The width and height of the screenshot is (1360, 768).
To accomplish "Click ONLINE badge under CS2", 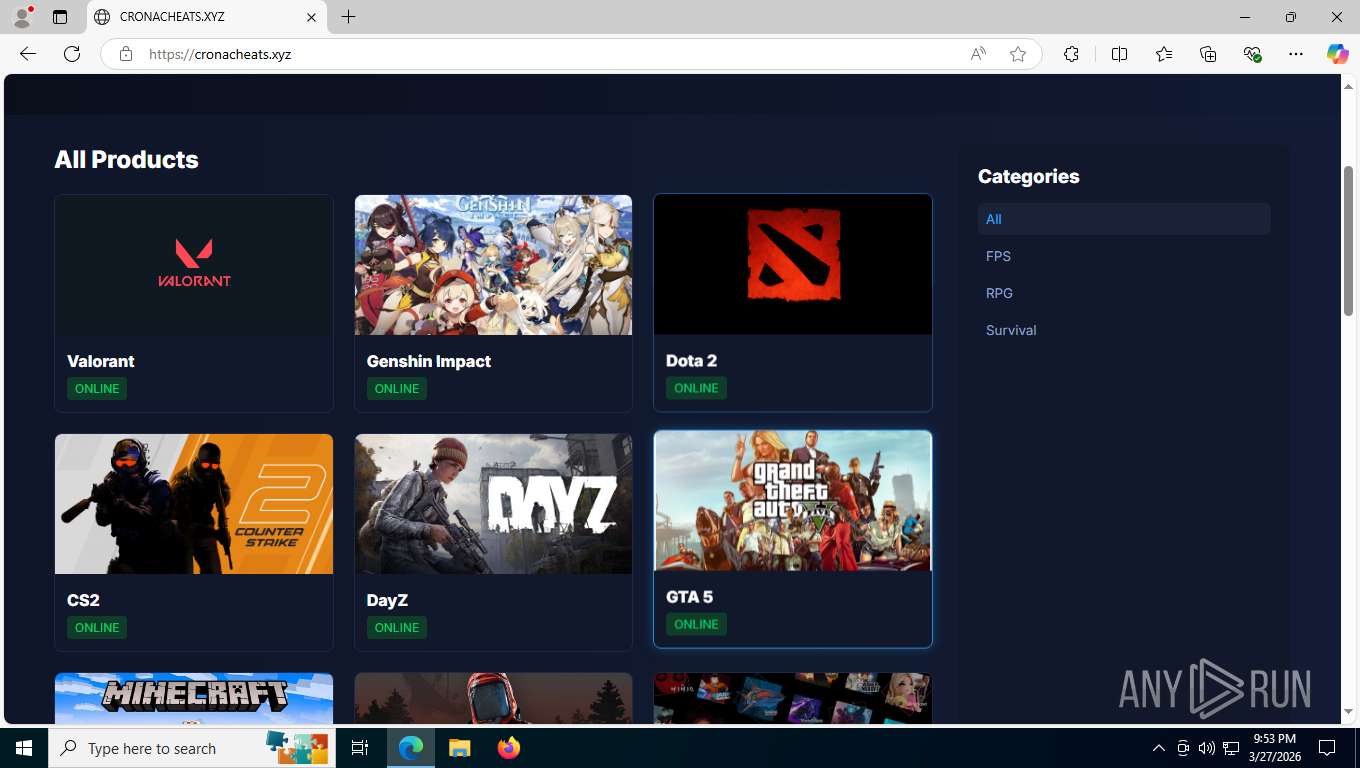I will [97, 627].
